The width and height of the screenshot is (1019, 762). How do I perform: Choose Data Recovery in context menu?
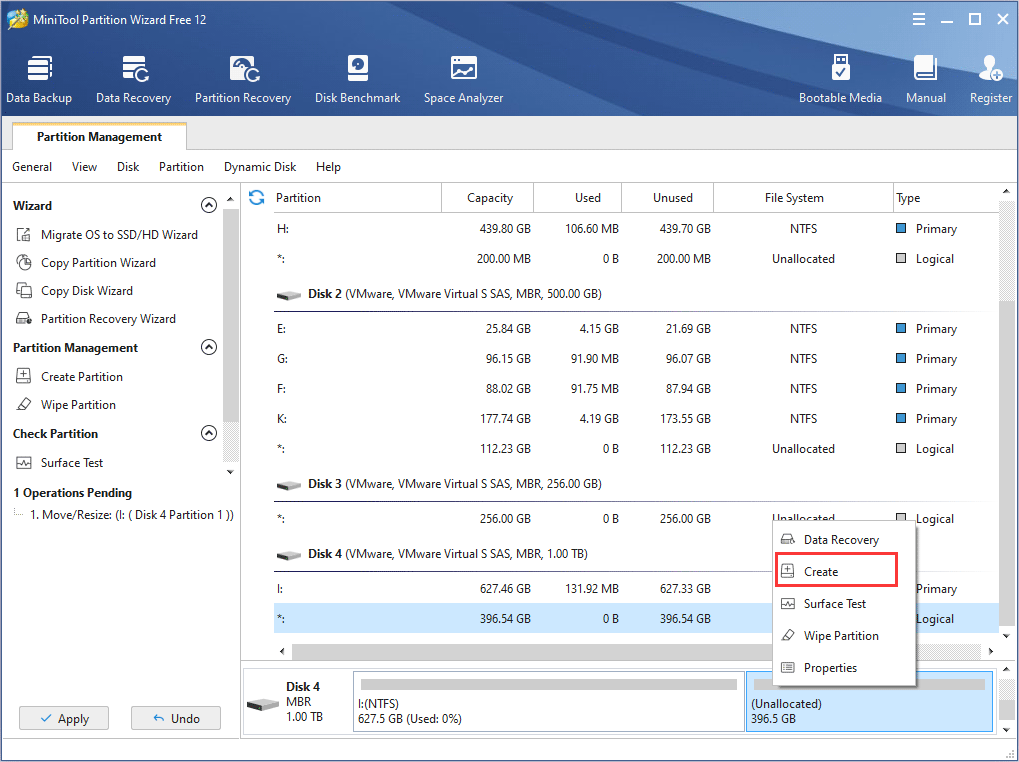coord(844,540)
